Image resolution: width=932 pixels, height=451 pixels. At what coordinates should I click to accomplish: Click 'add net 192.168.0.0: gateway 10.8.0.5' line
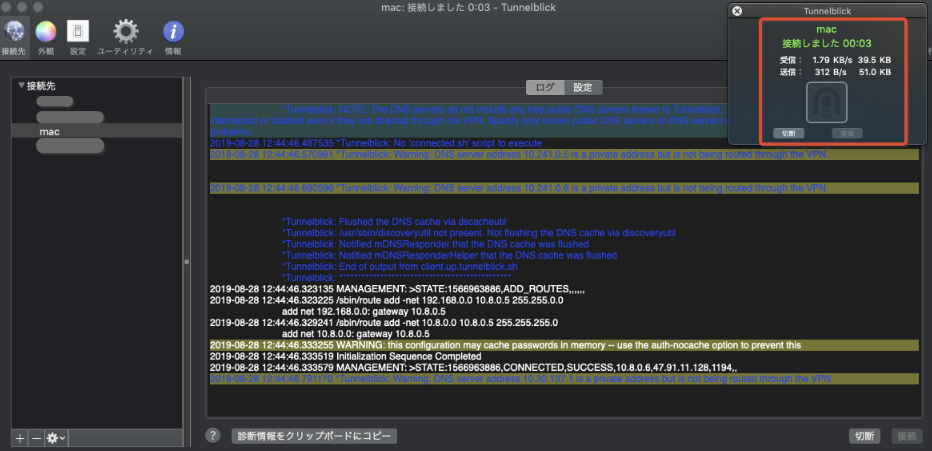(364, 311)
